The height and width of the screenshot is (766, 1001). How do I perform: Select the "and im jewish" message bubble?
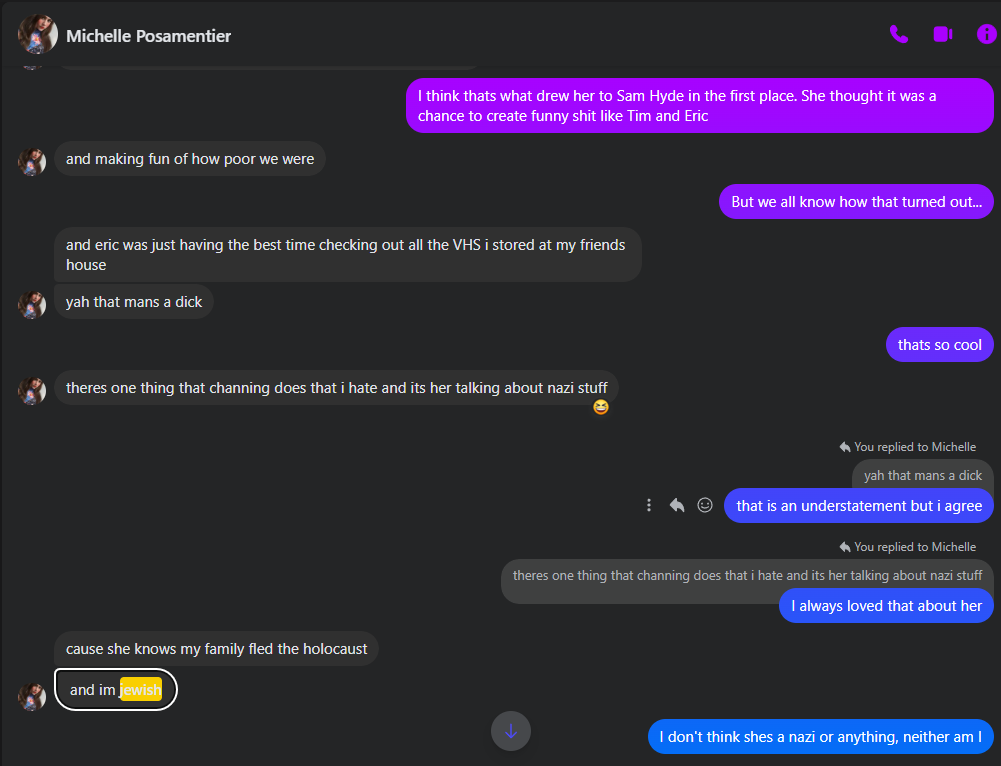click(x=115, y=690)
